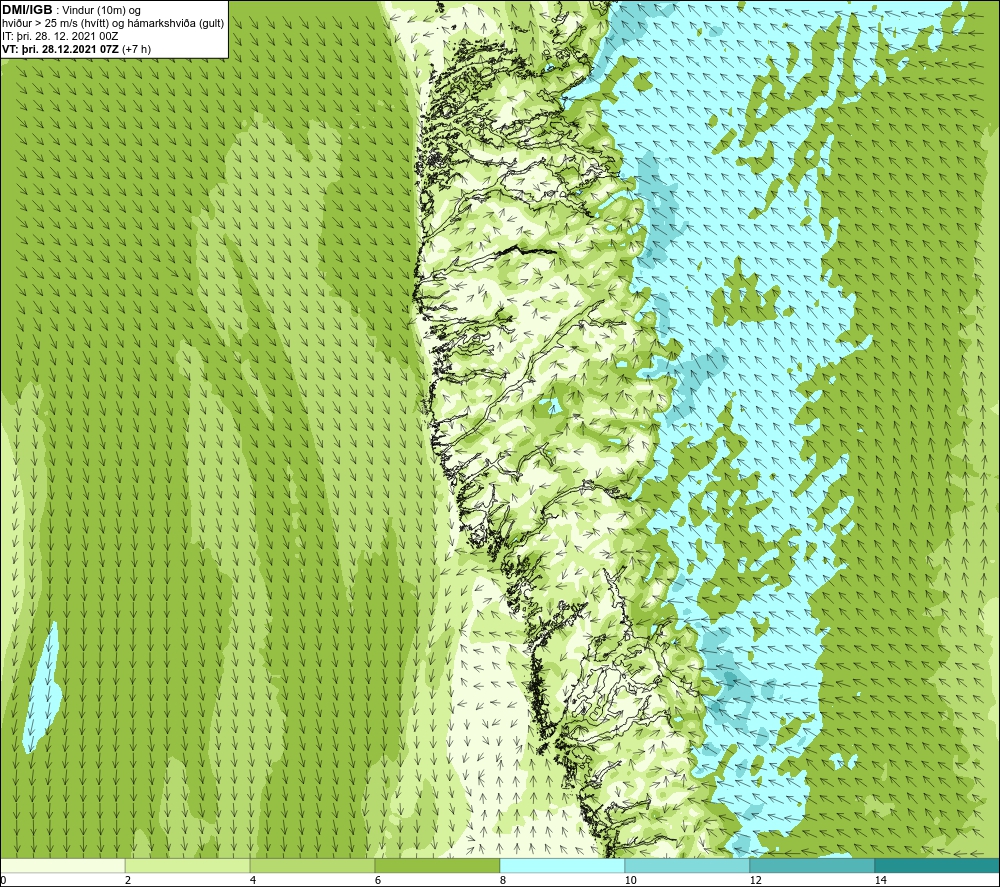The height and width of the screenshot is (887, 1000).
Task: Click the DMI/IGB title text
Action: pyautogui.click(x=27, y=10)
